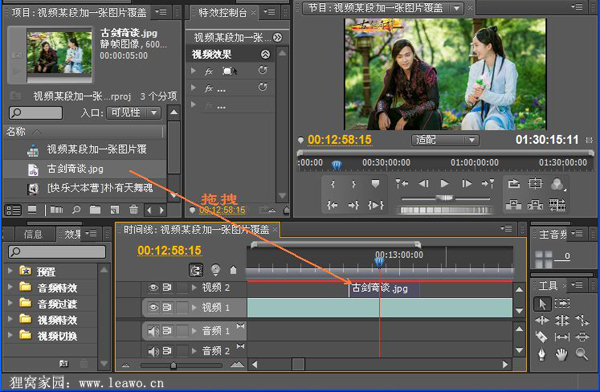The width and height of the screenshot is (600, 392).
Task: Open the 适配 zoom level dropdown
Action: coord(445,140)
